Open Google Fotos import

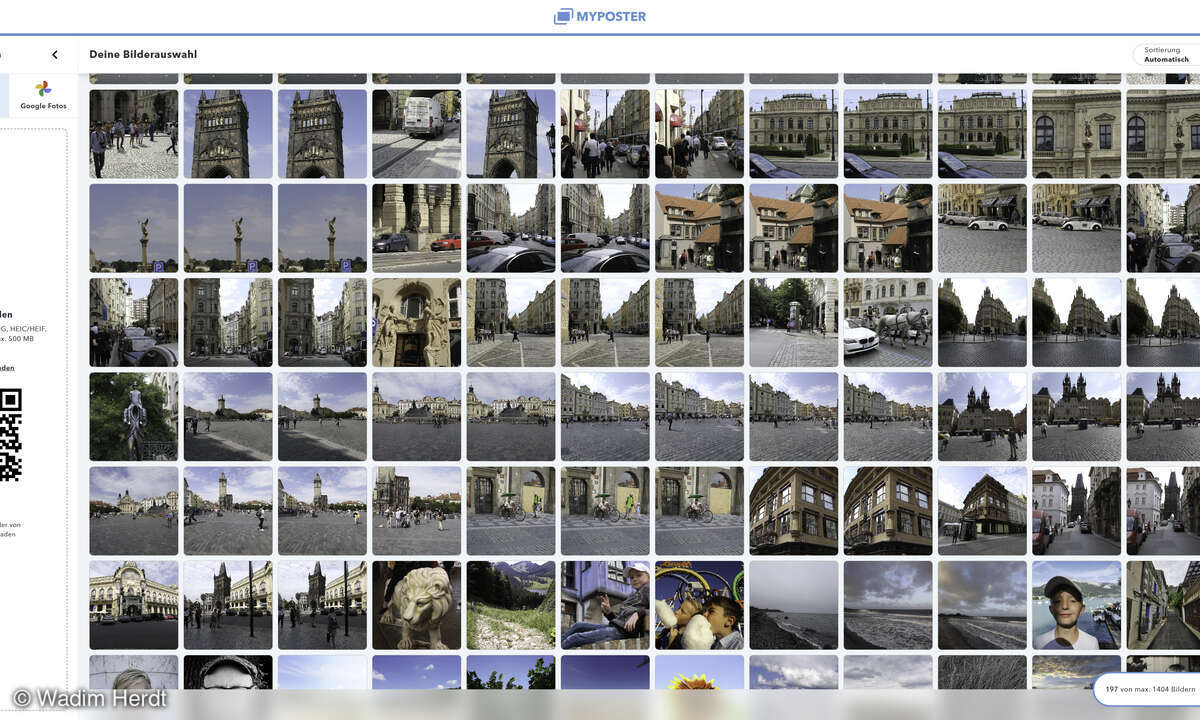click(x=42, y=95)
